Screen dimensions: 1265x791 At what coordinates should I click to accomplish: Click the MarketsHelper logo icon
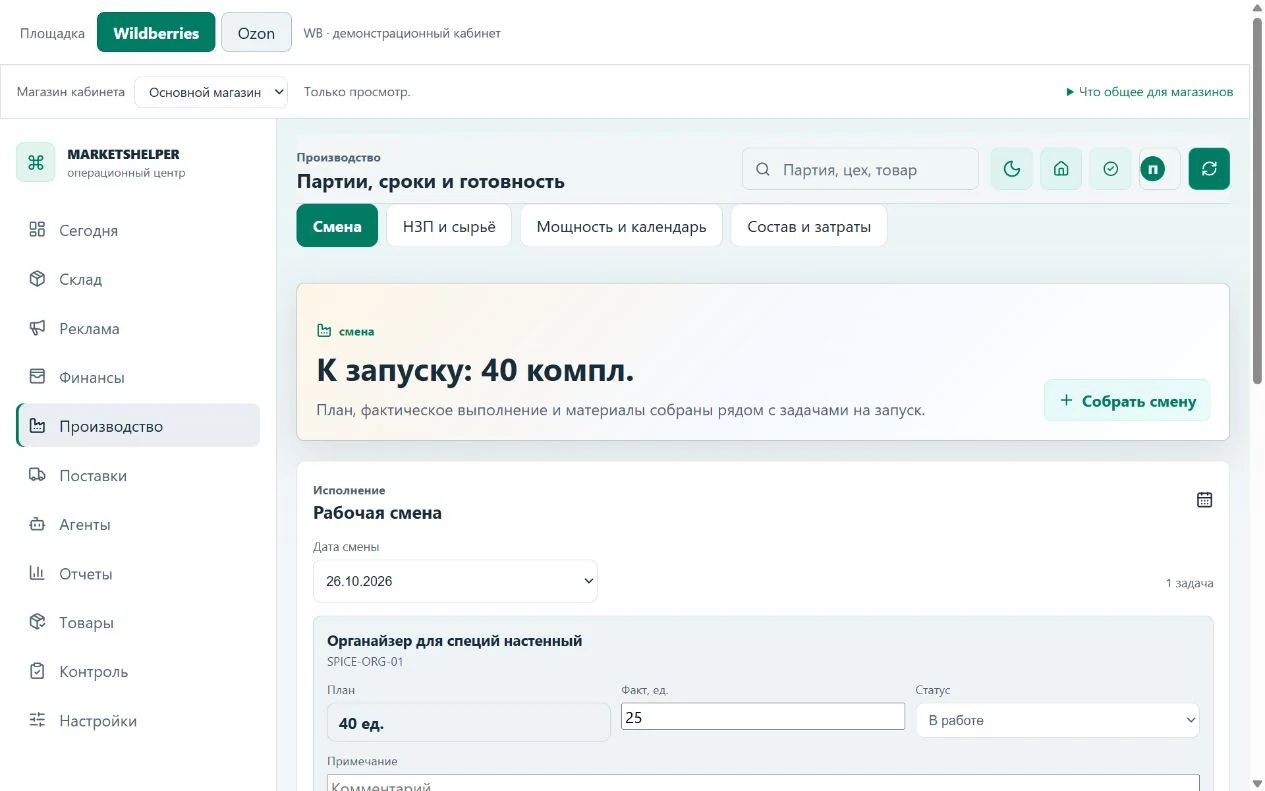coord(36,162)
